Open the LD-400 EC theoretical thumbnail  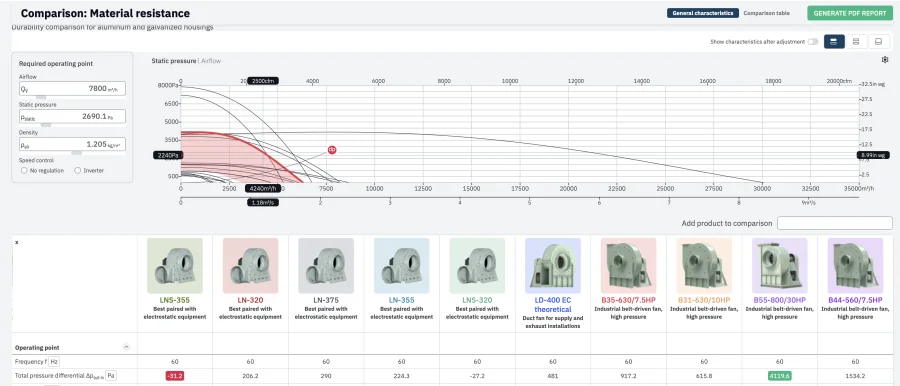pyautogui.click(x=553, y=265)
